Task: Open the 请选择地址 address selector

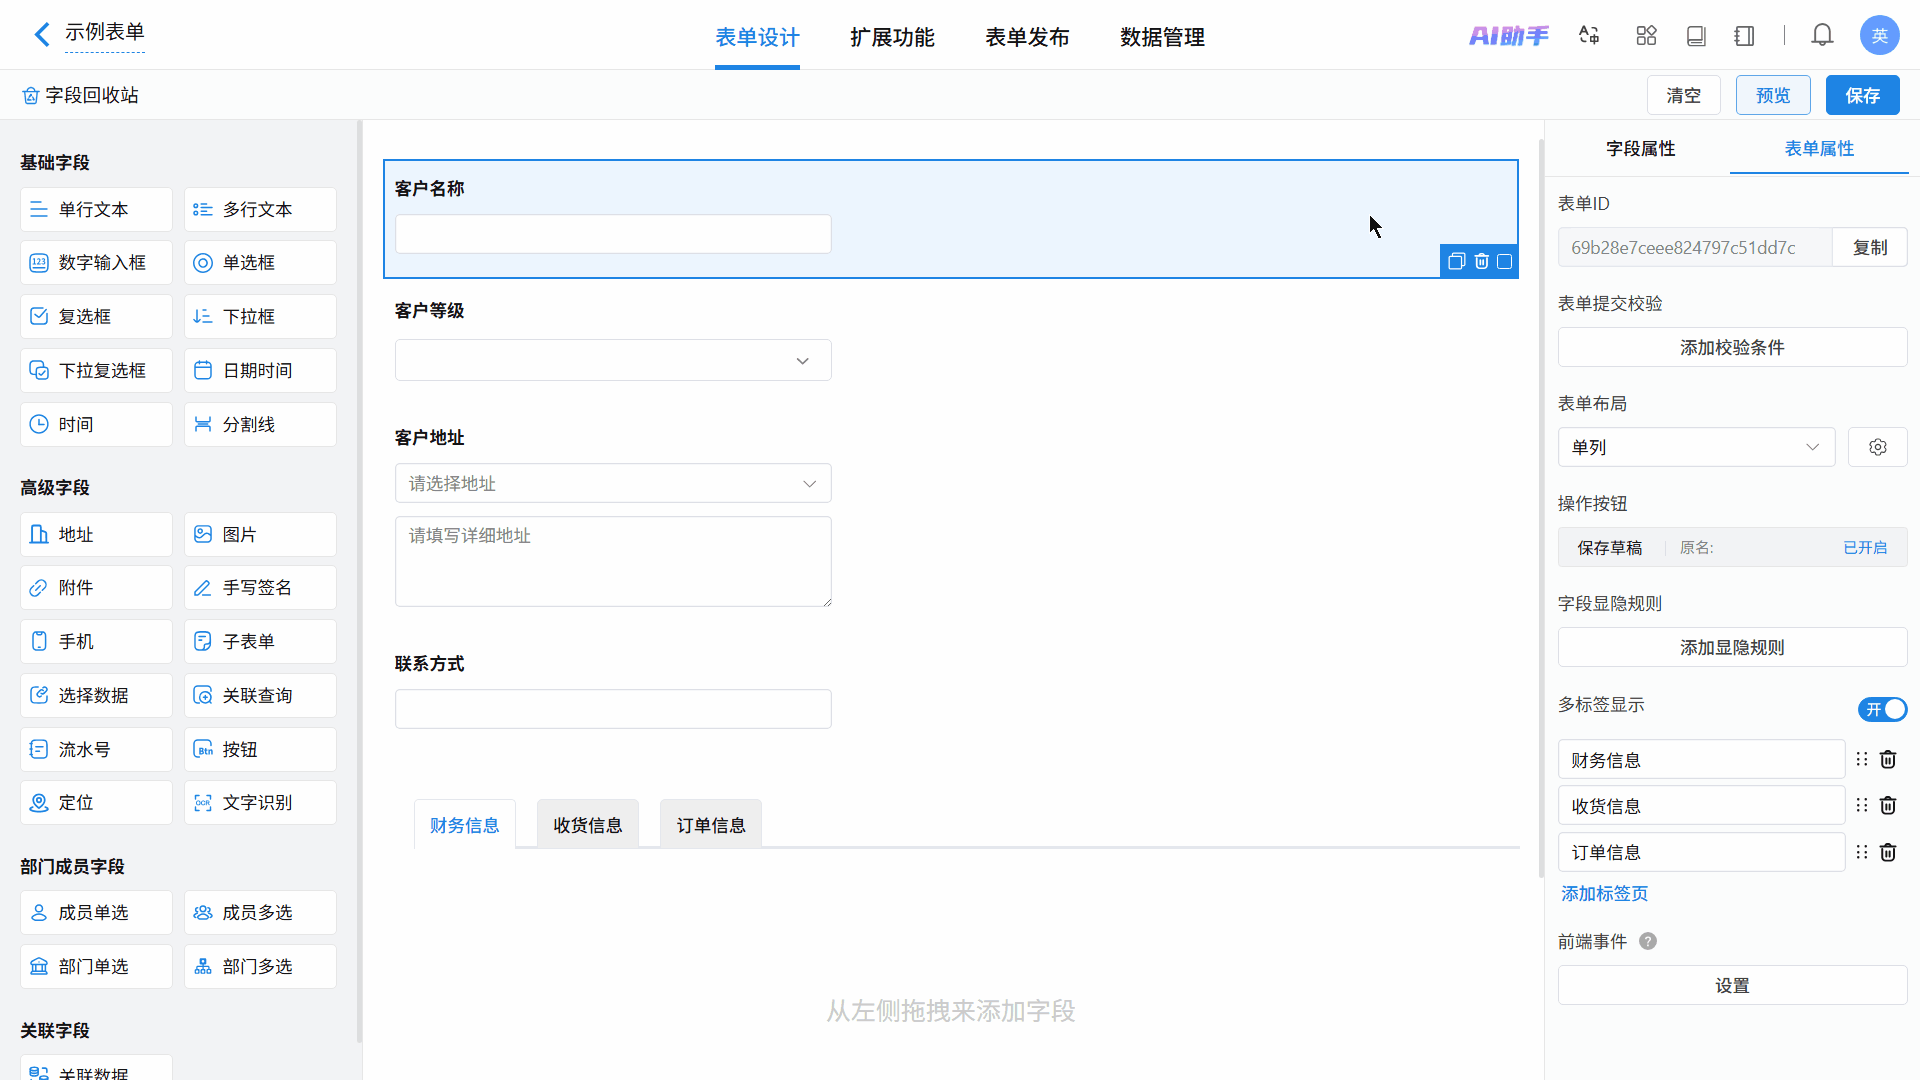Action: click(x=613, y=484)
